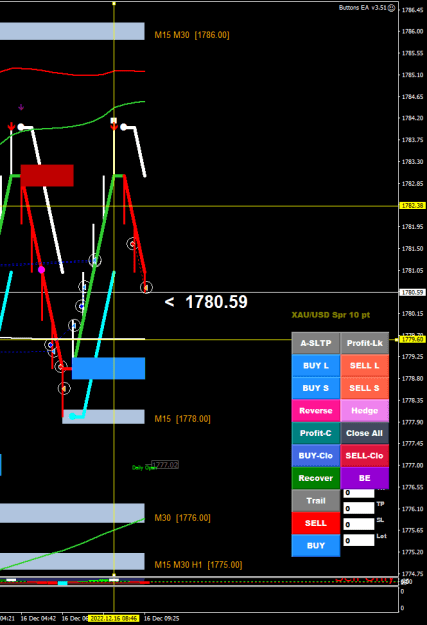Screen dimensions: 427x625
Task: Activate the Reverse button
Action: [316, 411]
